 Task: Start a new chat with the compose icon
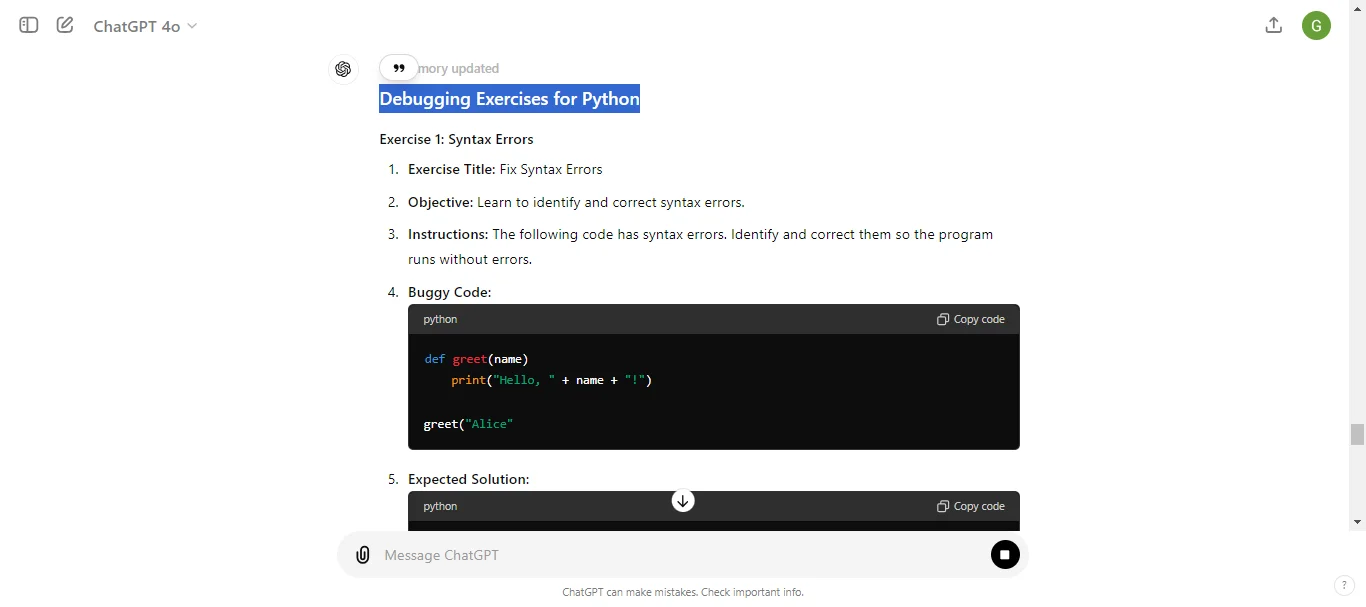point(64,25)
